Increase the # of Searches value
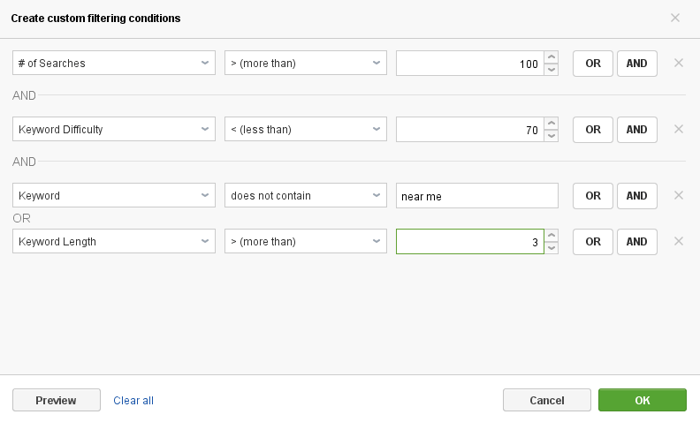The image size is (700, 422). 551,57
